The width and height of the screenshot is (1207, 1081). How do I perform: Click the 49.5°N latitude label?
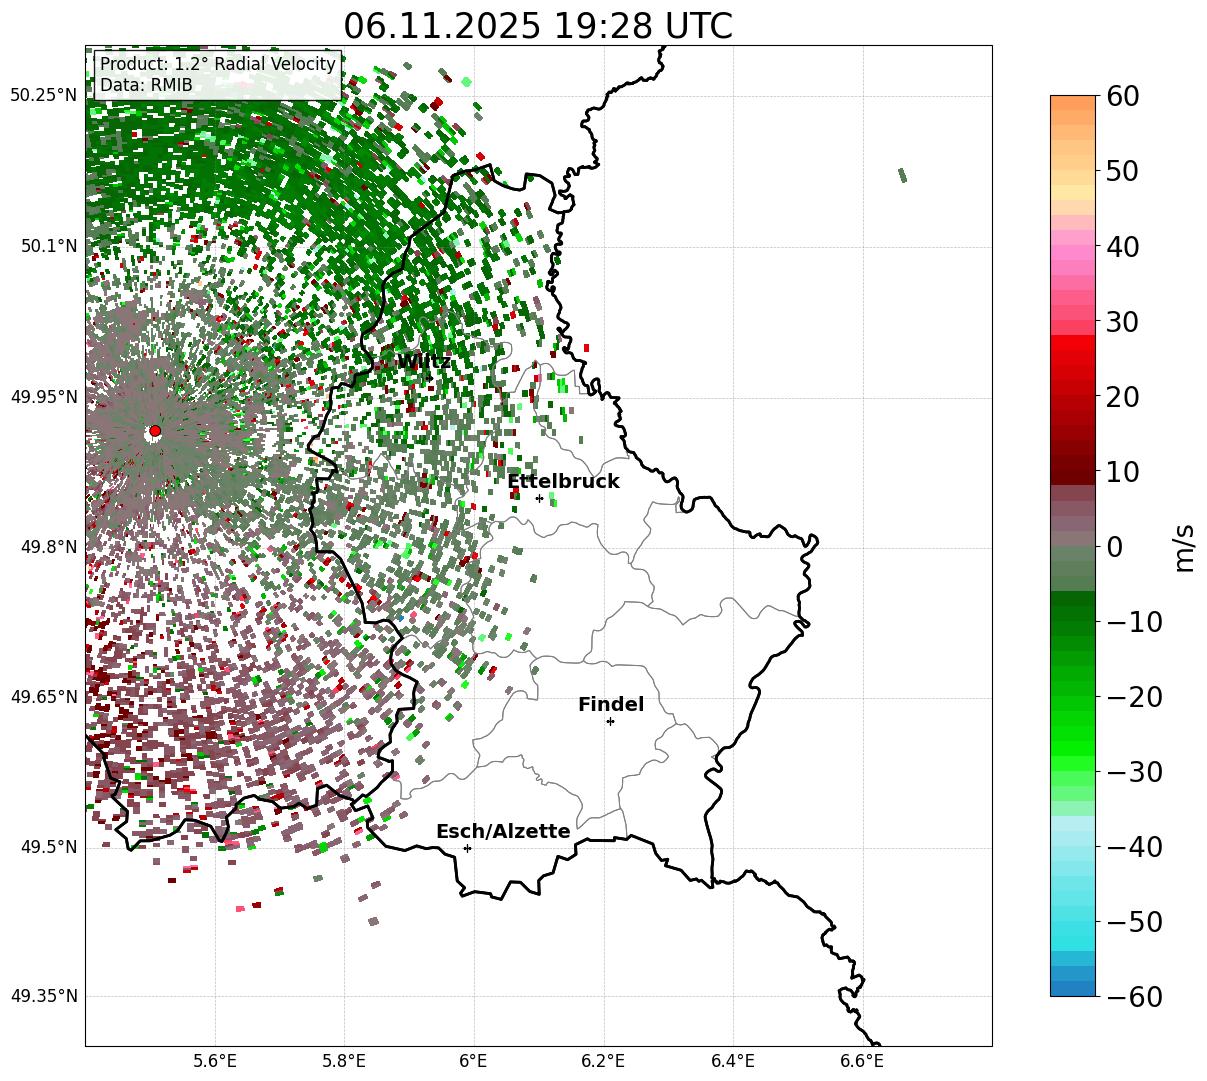pos(47,847)
